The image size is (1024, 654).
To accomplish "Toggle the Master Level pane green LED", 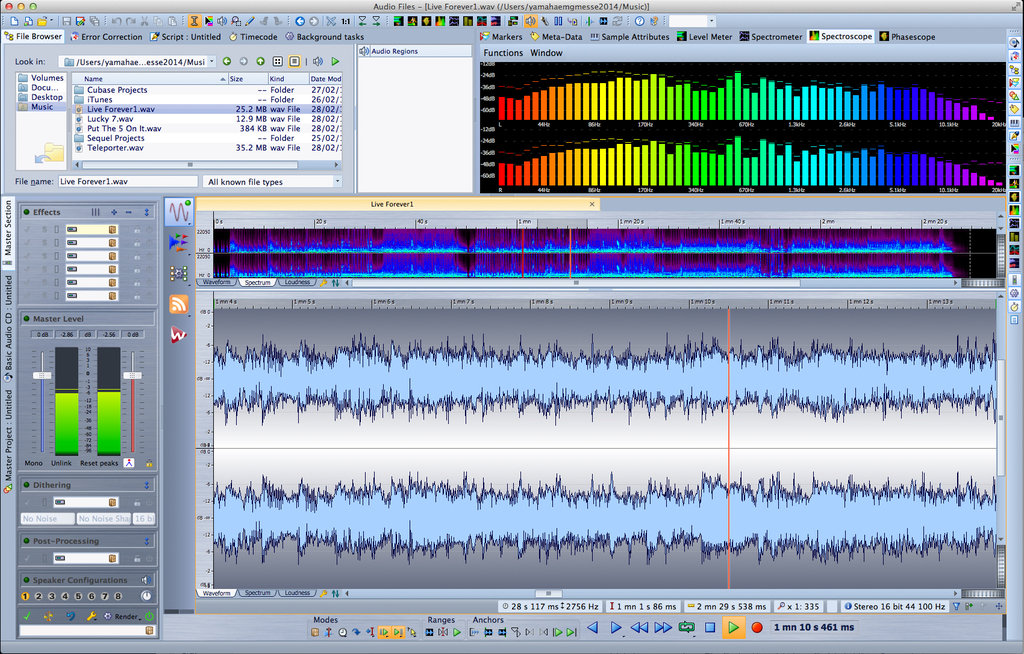I will [x=26, y=319].
